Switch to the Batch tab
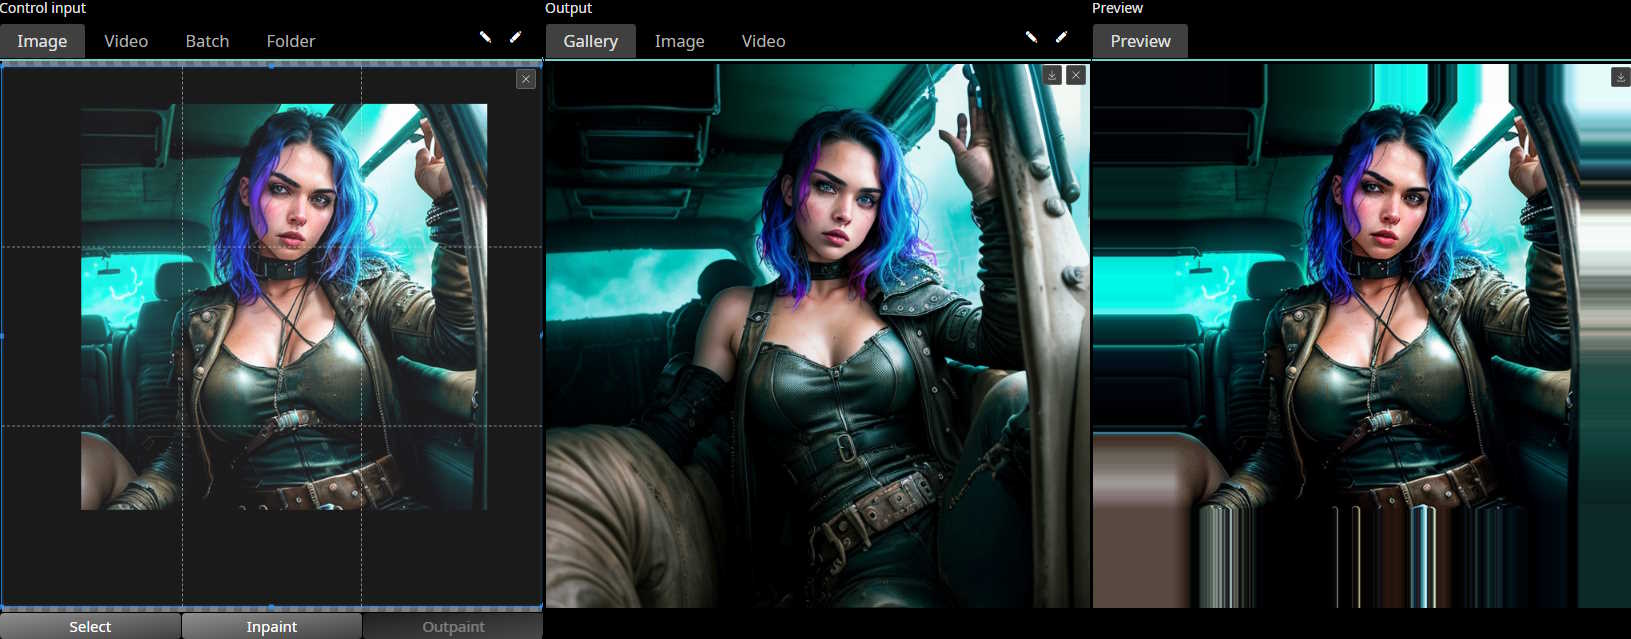Screen dimensions: 1631x639 [207, 41]
